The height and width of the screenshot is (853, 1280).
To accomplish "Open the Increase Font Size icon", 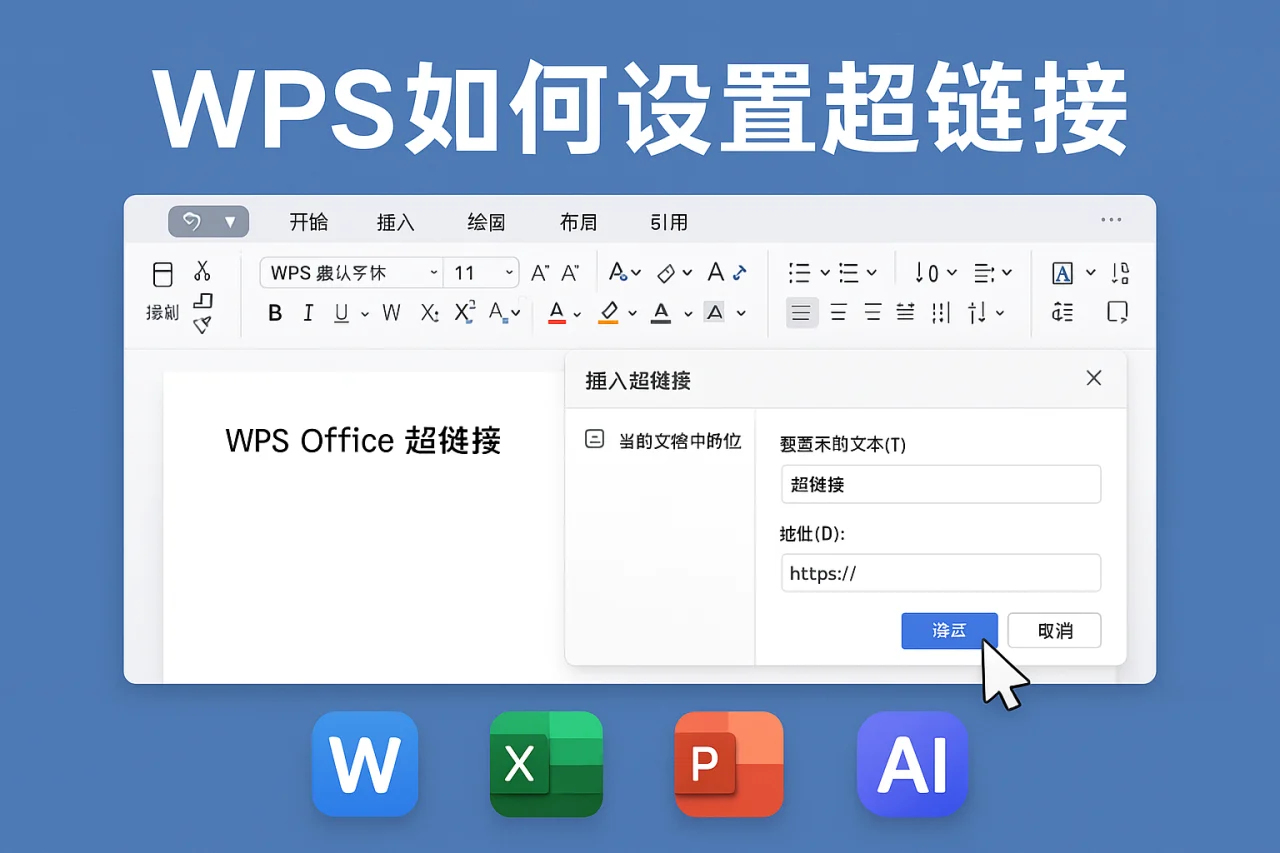I will tap(540, 272).
